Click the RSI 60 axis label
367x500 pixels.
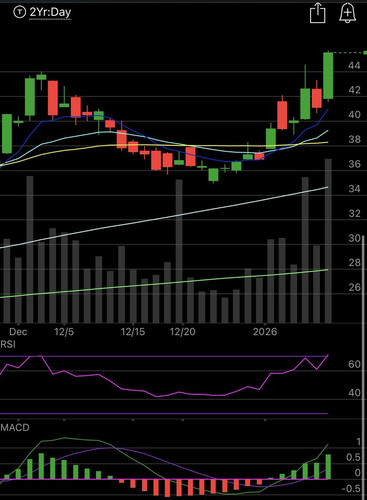[354, 364]
